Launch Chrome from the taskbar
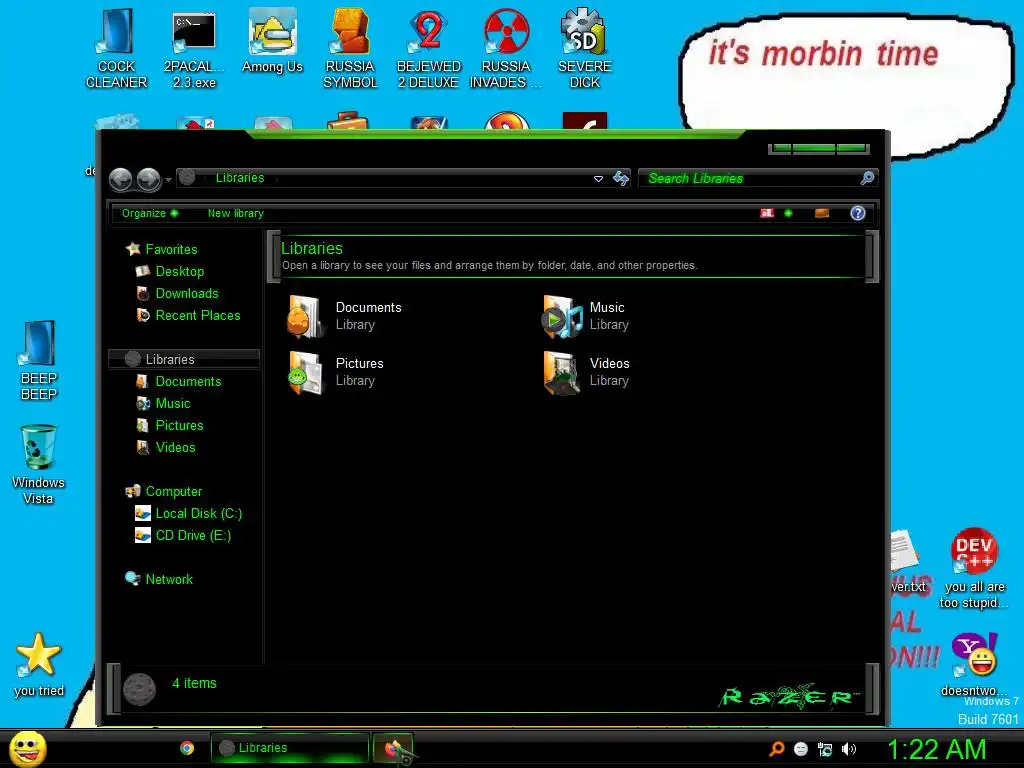The height and width of the screenshot is (768, 1024). pyautogui.click(x=187, y=748)
